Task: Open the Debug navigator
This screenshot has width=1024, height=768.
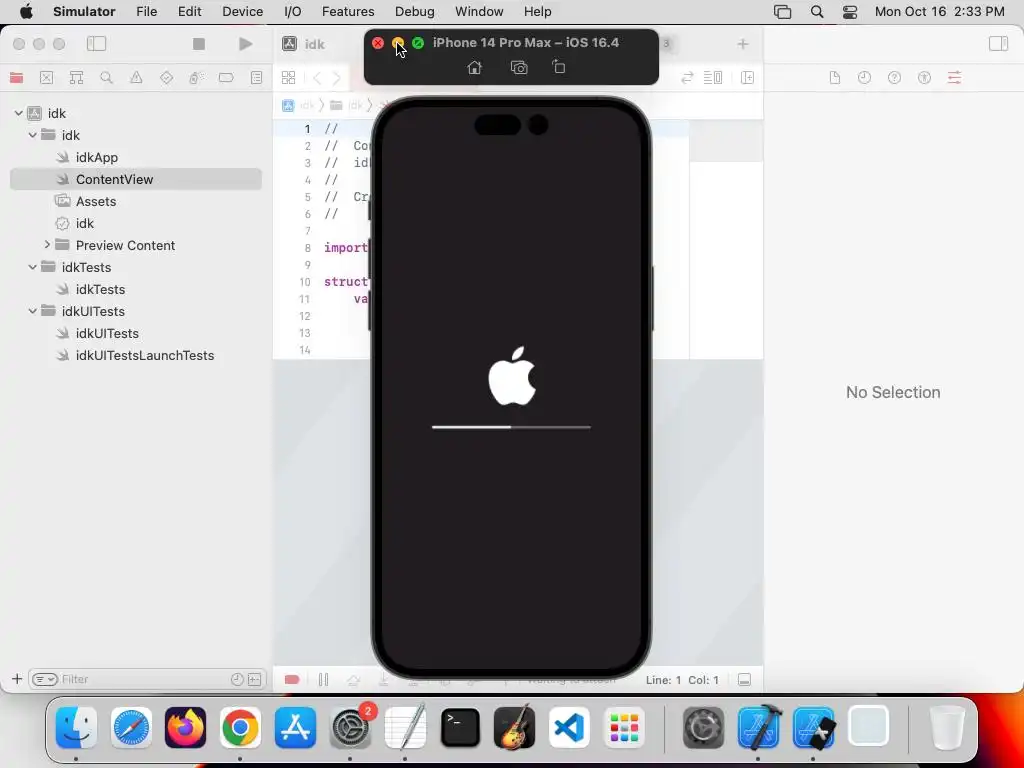Action: 196,78
